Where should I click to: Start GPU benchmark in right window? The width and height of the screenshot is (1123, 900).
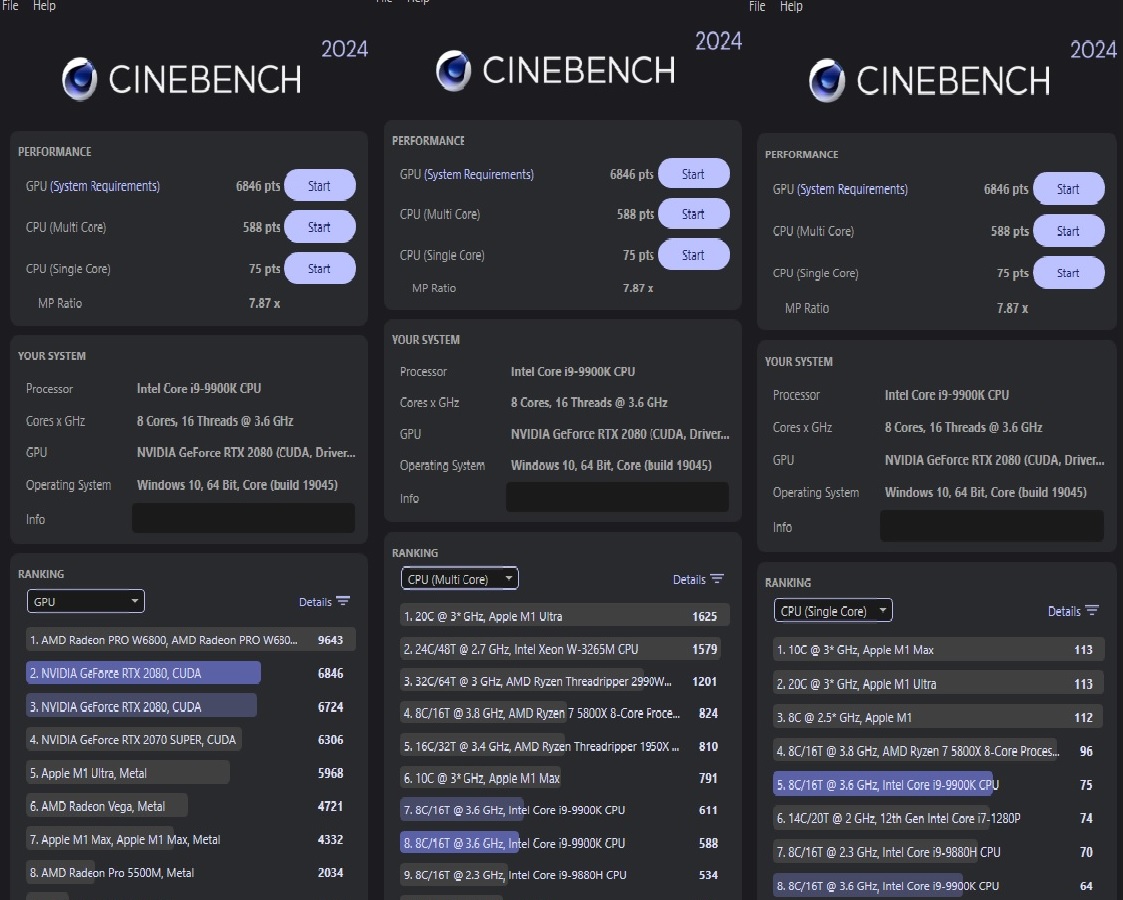click(1069, 189)
